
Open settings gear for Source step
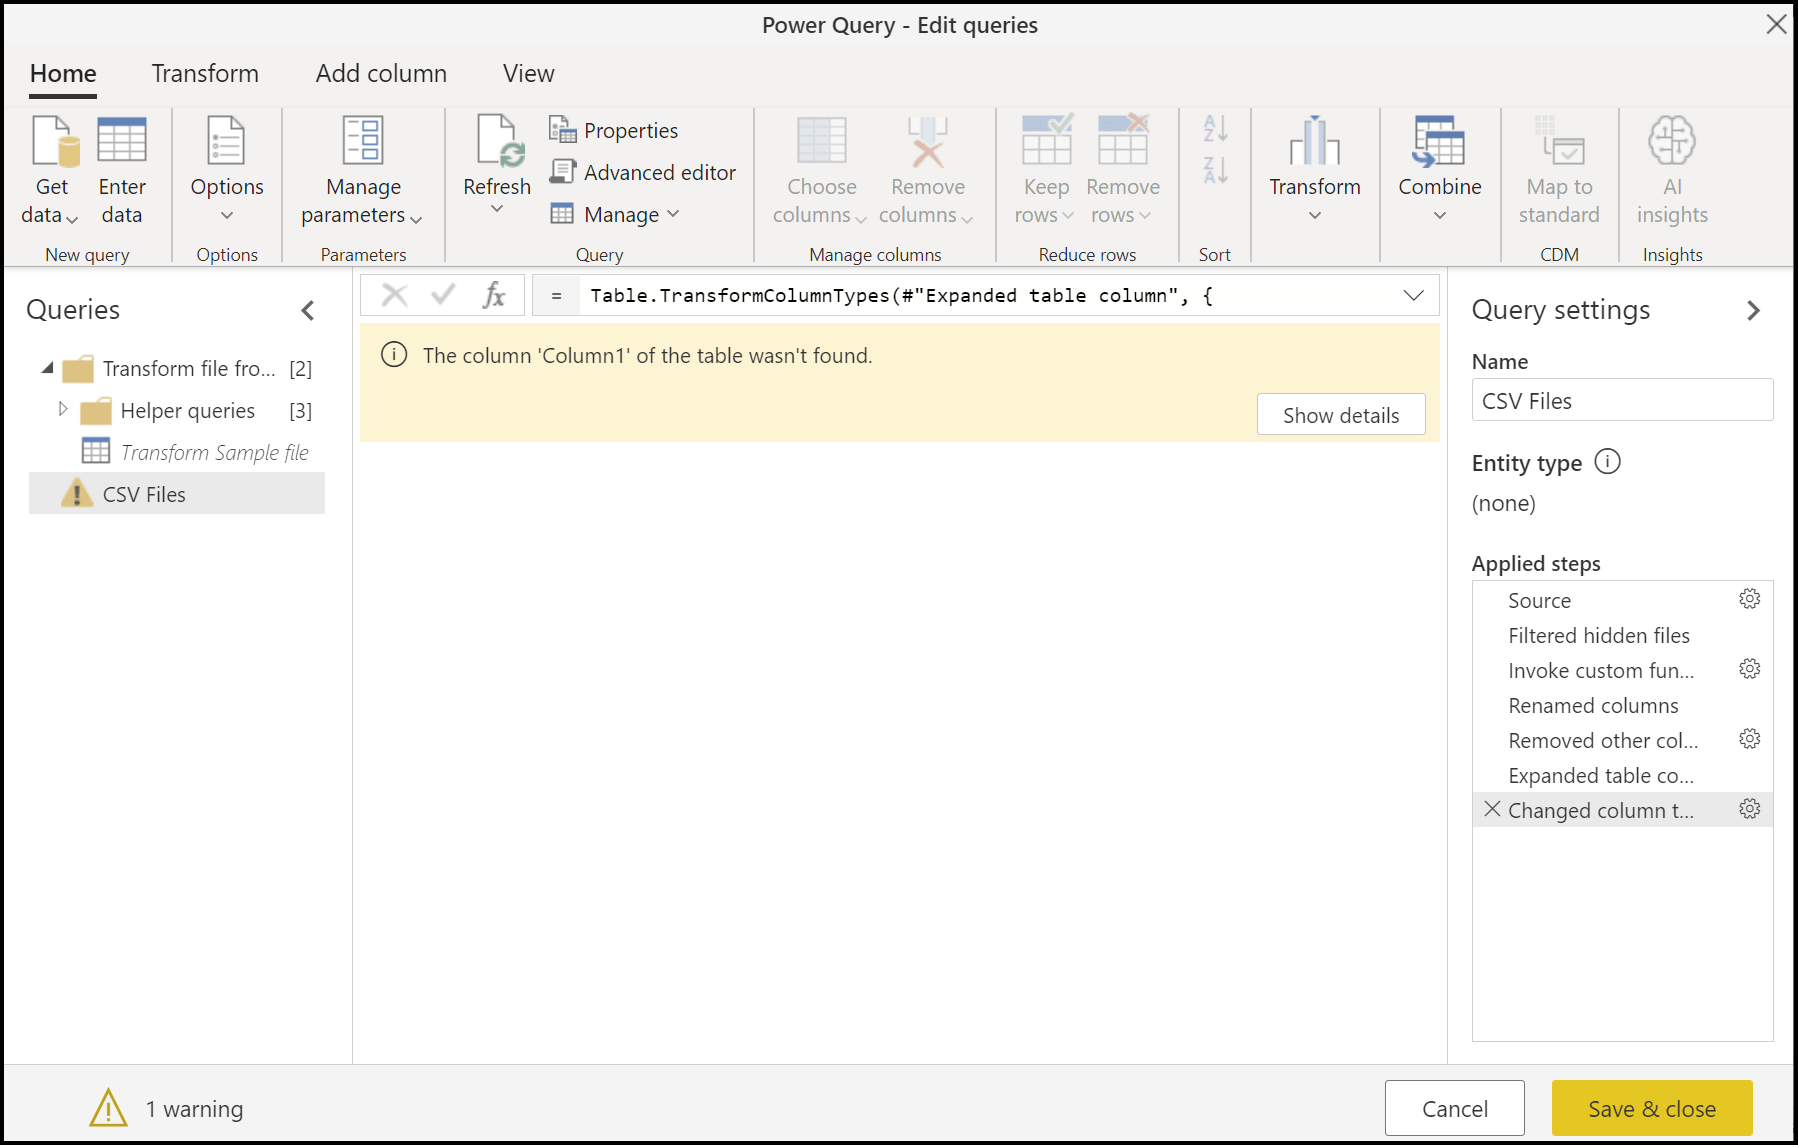coord(1749,599)
